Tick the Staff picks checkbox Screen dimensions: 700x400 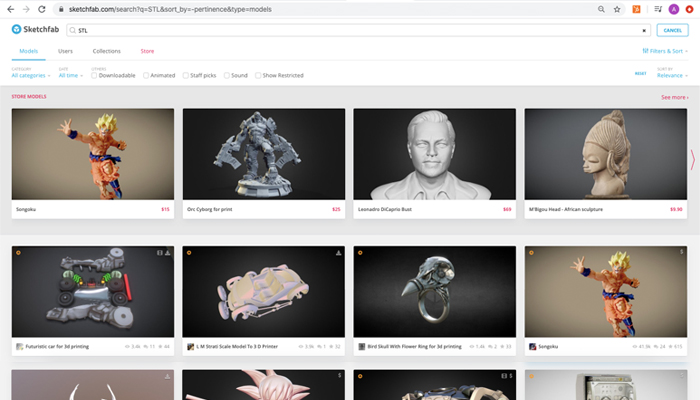(x=185, y=75)
